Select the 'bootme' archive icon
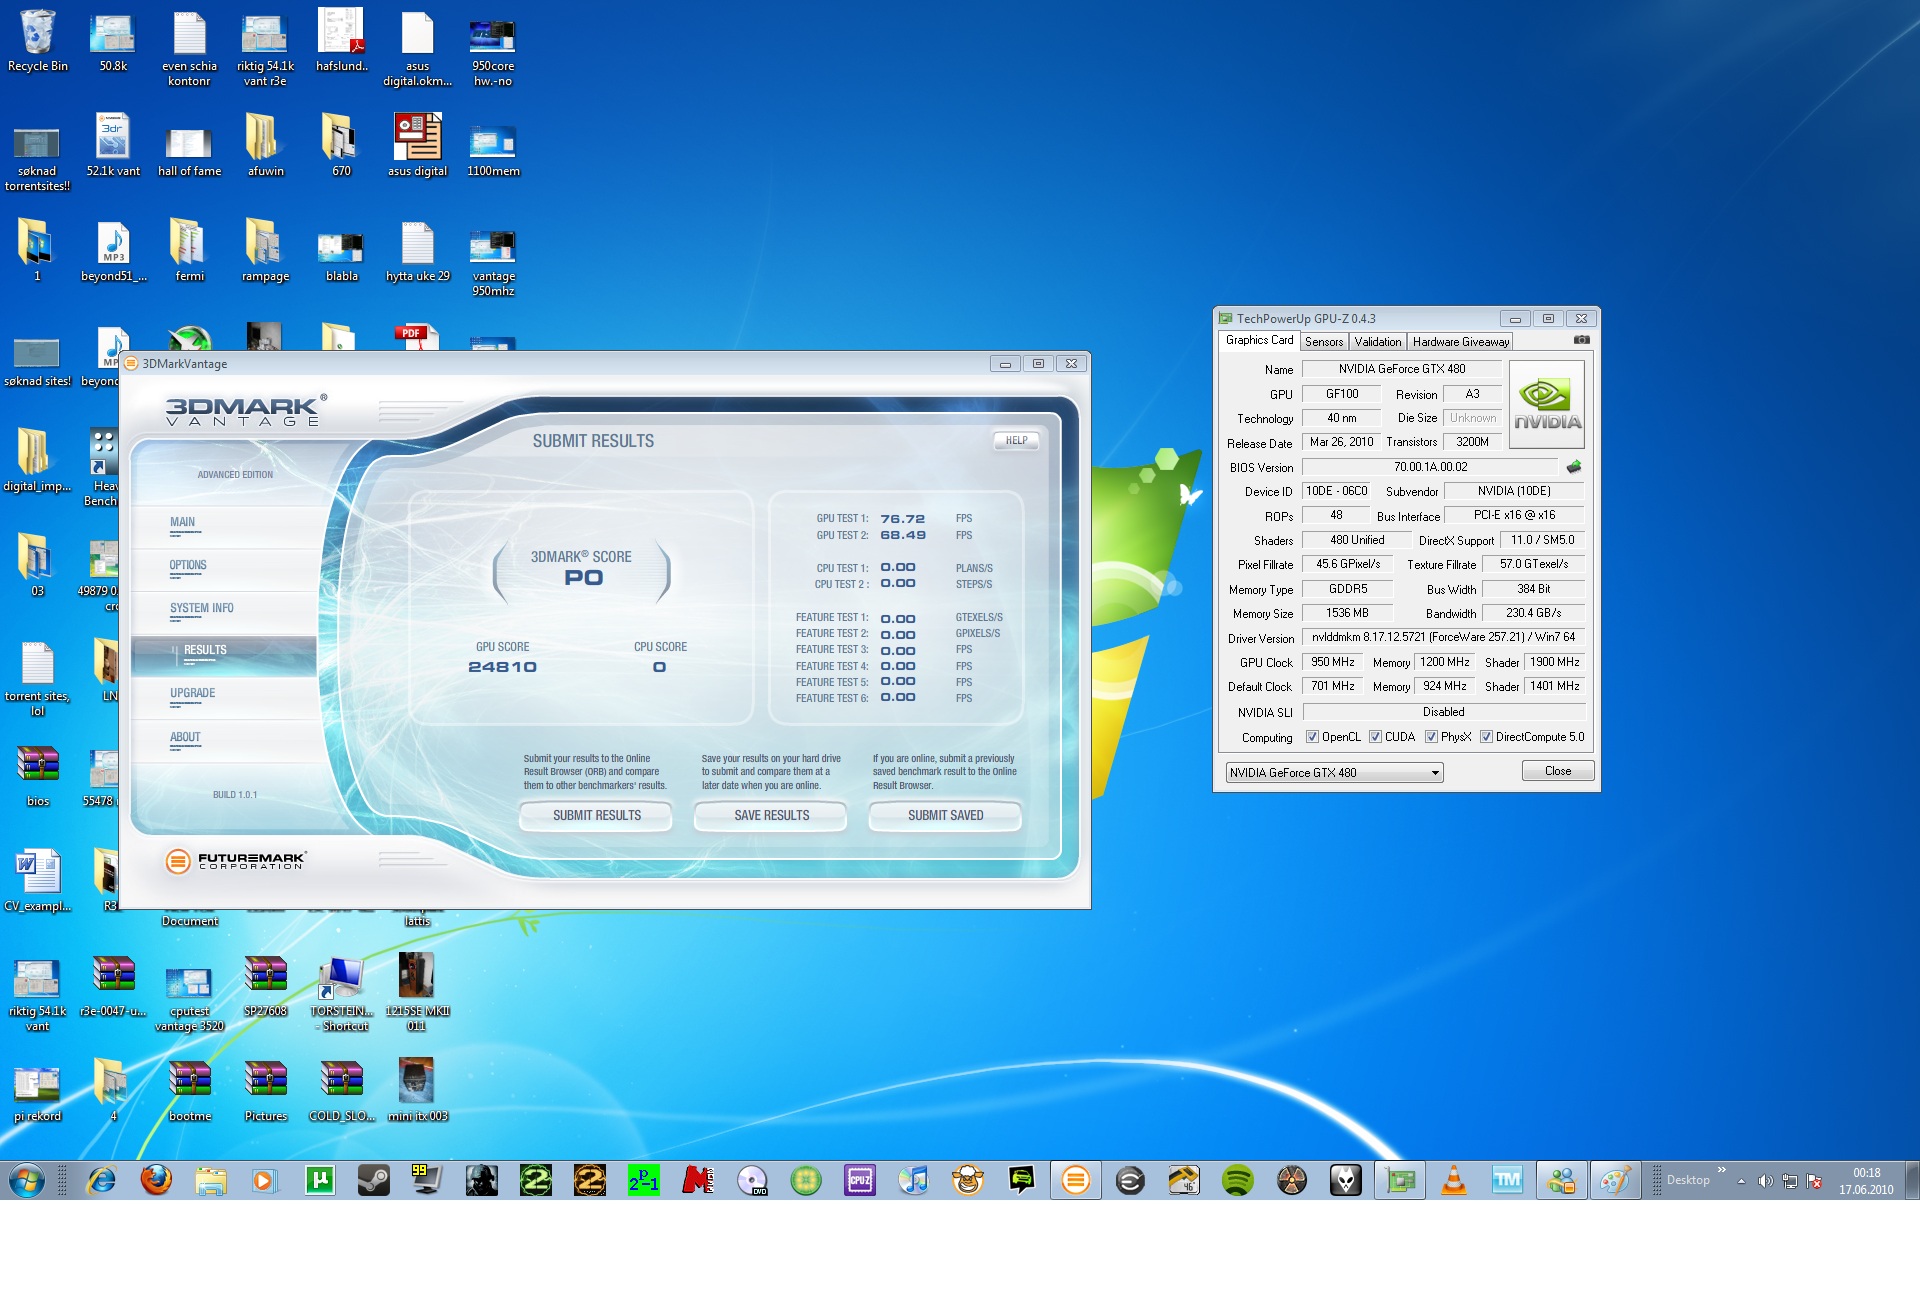Image resolution: width=1920 pixels, height=1296 pixels. (x=190, y=1091)
